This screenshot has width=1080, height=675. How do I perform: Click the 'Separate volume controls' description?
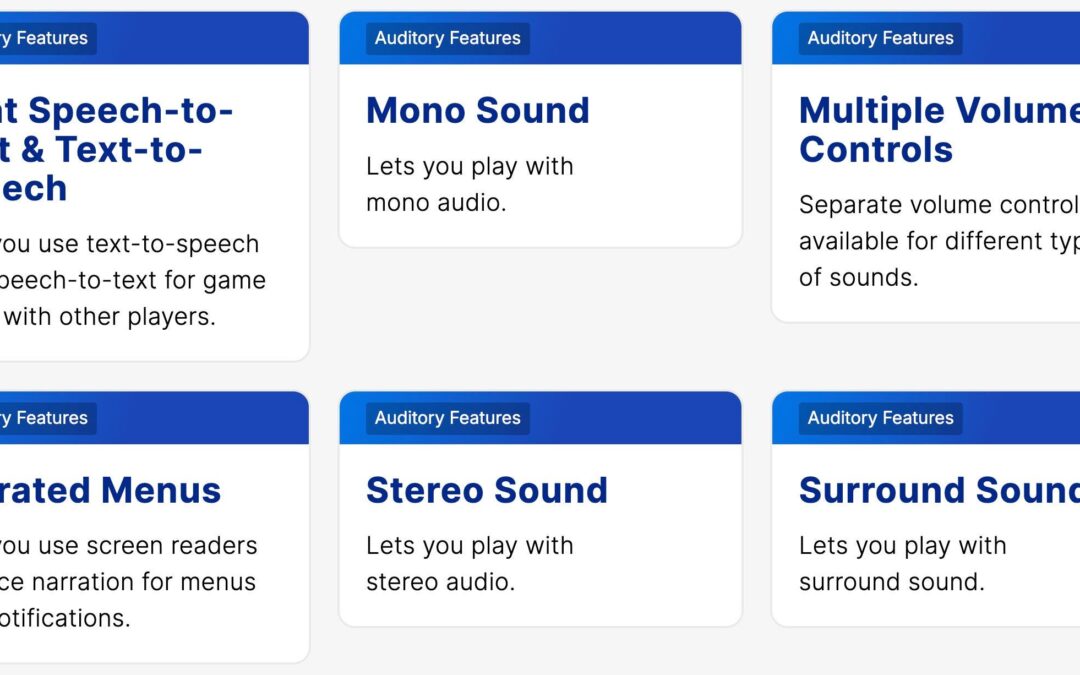click(x=939, y=241)
